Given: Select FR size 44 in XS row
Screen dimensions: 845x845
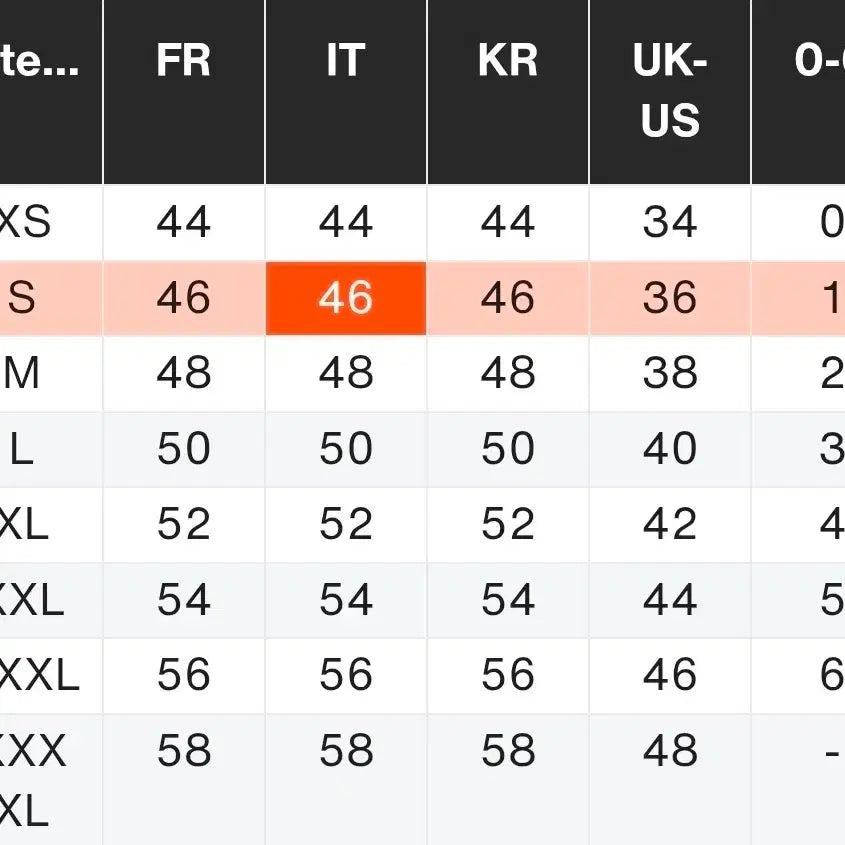Looking at the screenshot, I should click(x=184, y=222).
